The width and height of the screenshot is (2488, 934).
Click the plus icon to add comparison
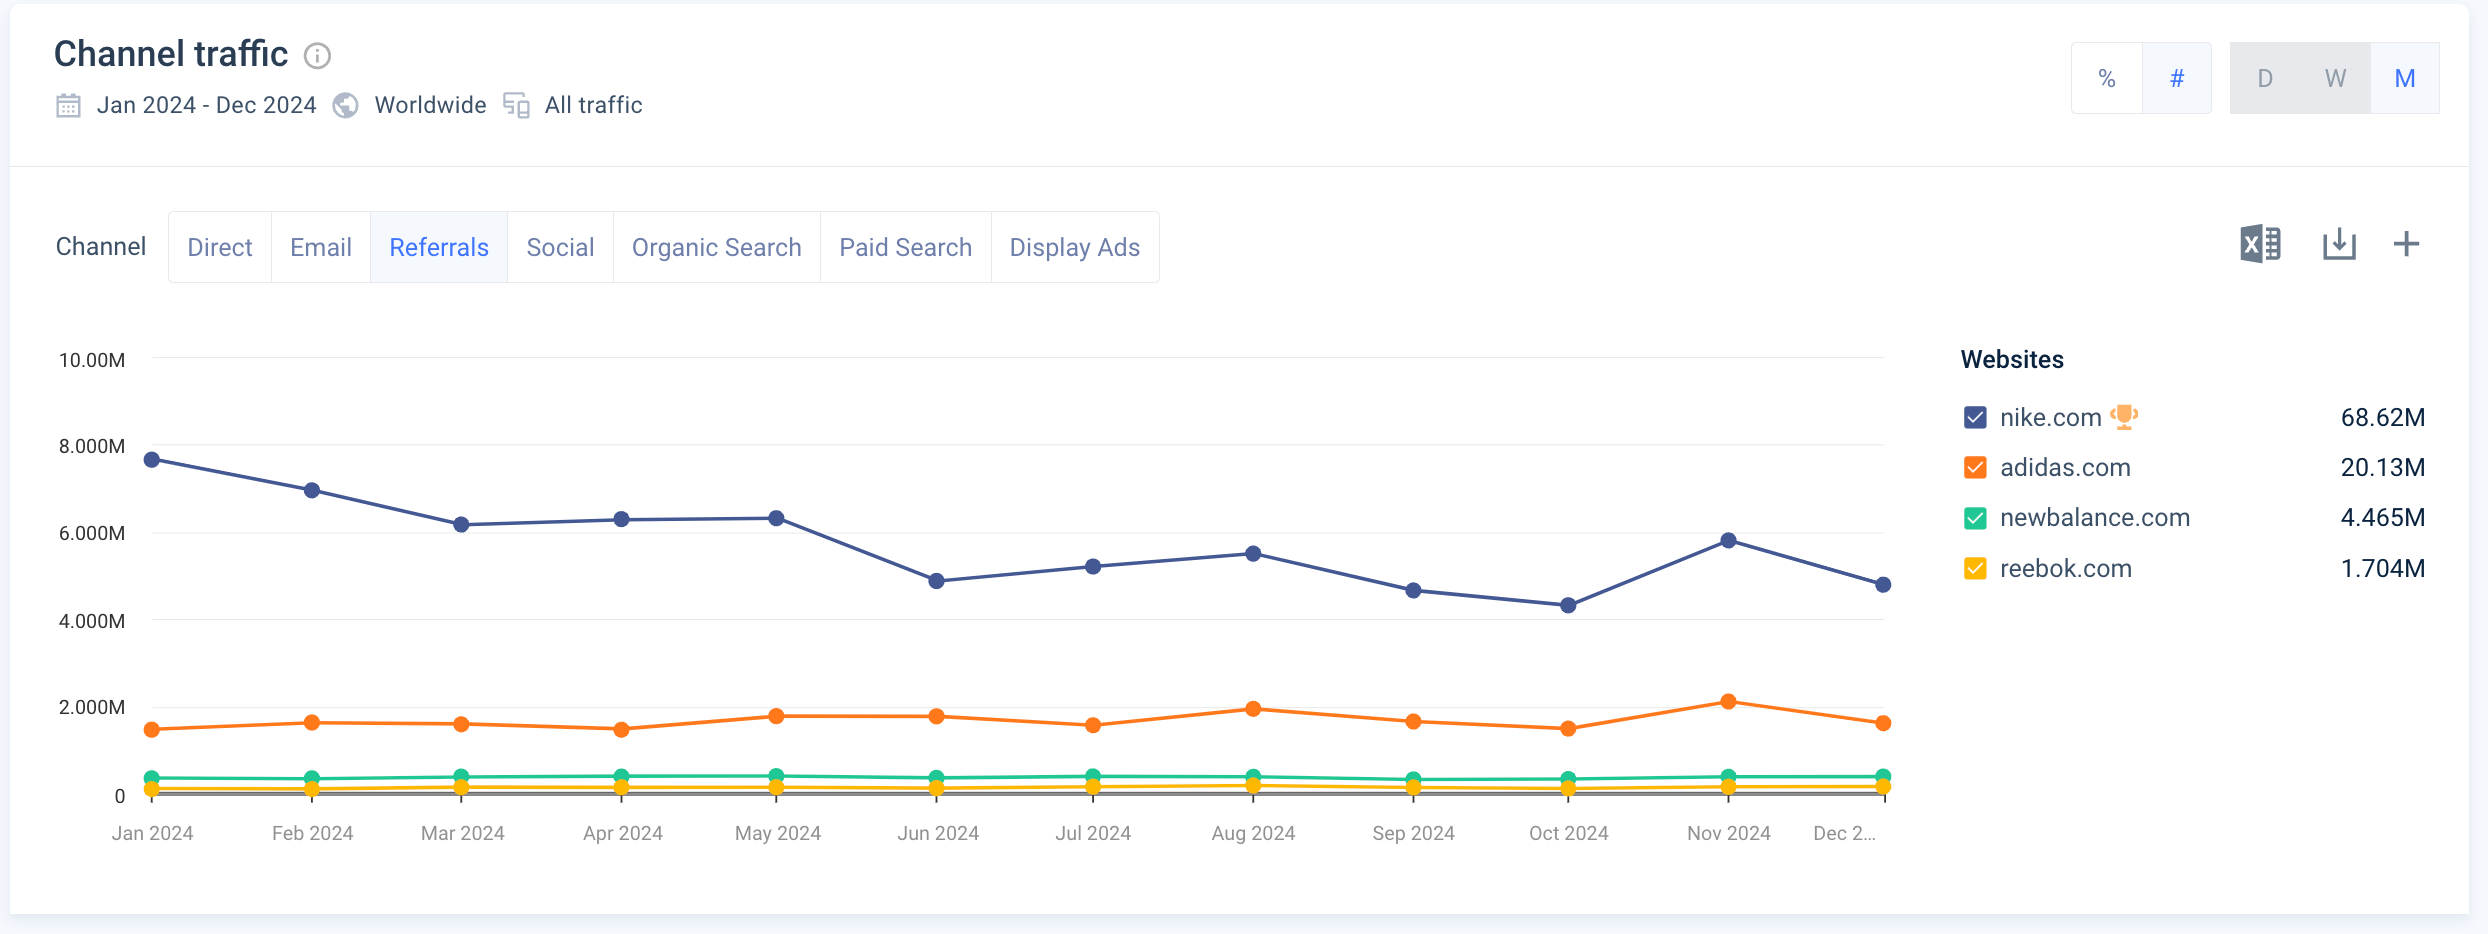click(x=2407, y=243)
